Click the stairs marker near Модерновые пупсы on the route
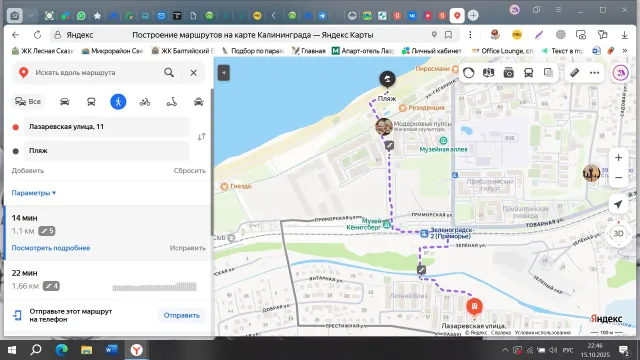The height and width of the screenshot is (360, 640). (x=389, y=145)
